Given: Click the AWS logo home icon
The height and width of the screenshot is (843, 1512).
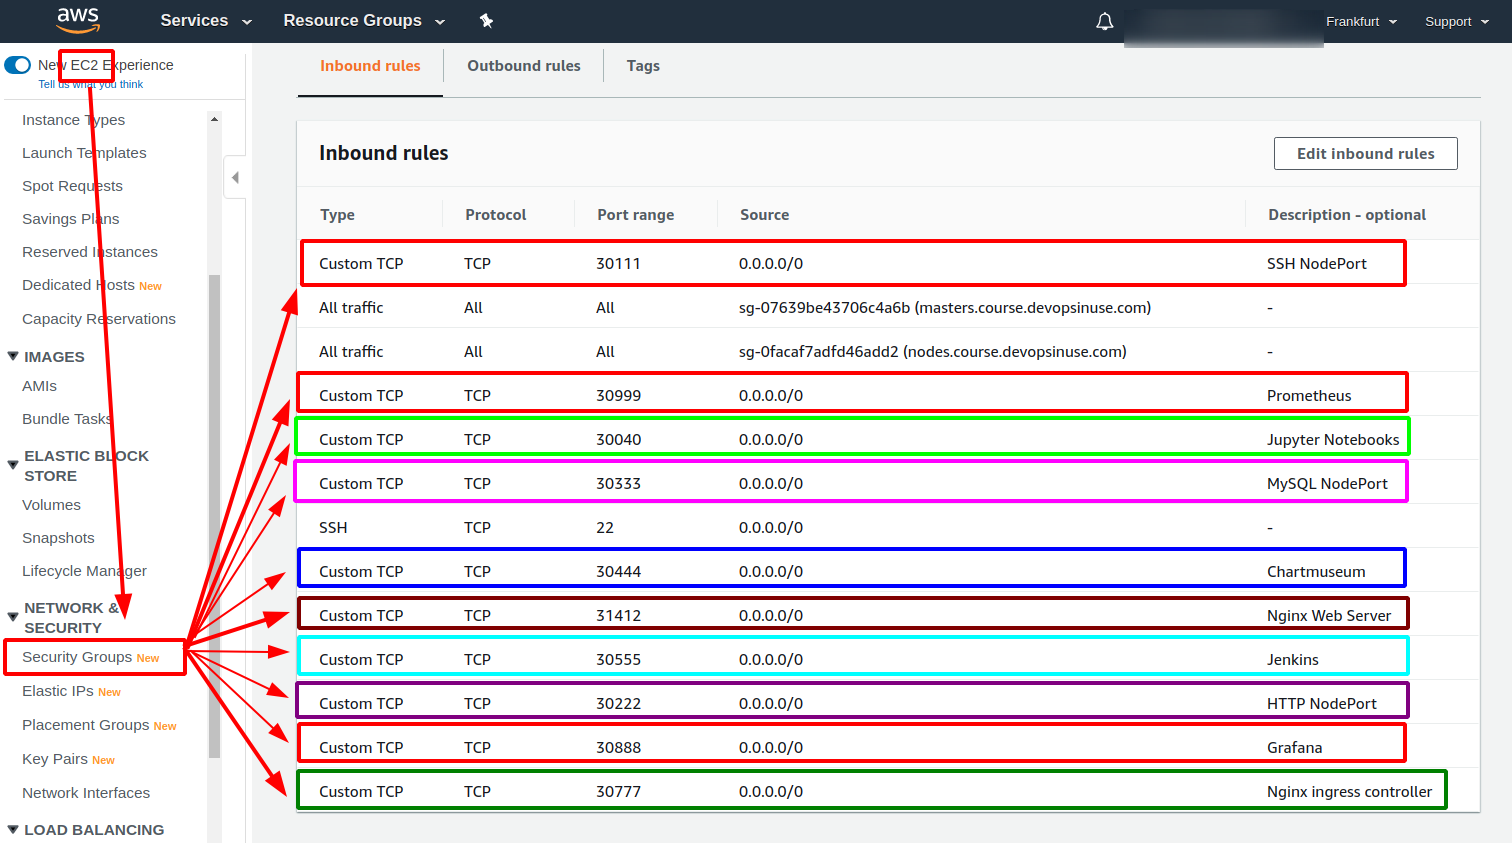Looking at the screenshot, I should pos(78,20).
